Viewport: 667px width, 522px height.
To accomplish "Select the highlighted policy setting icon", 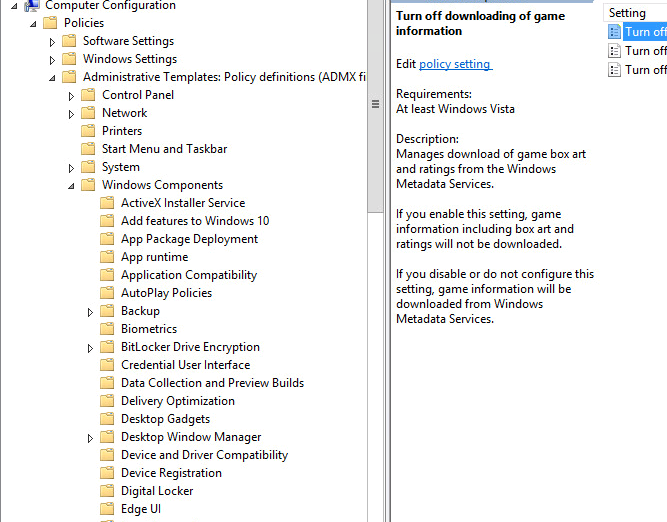I will pos(614,32).
